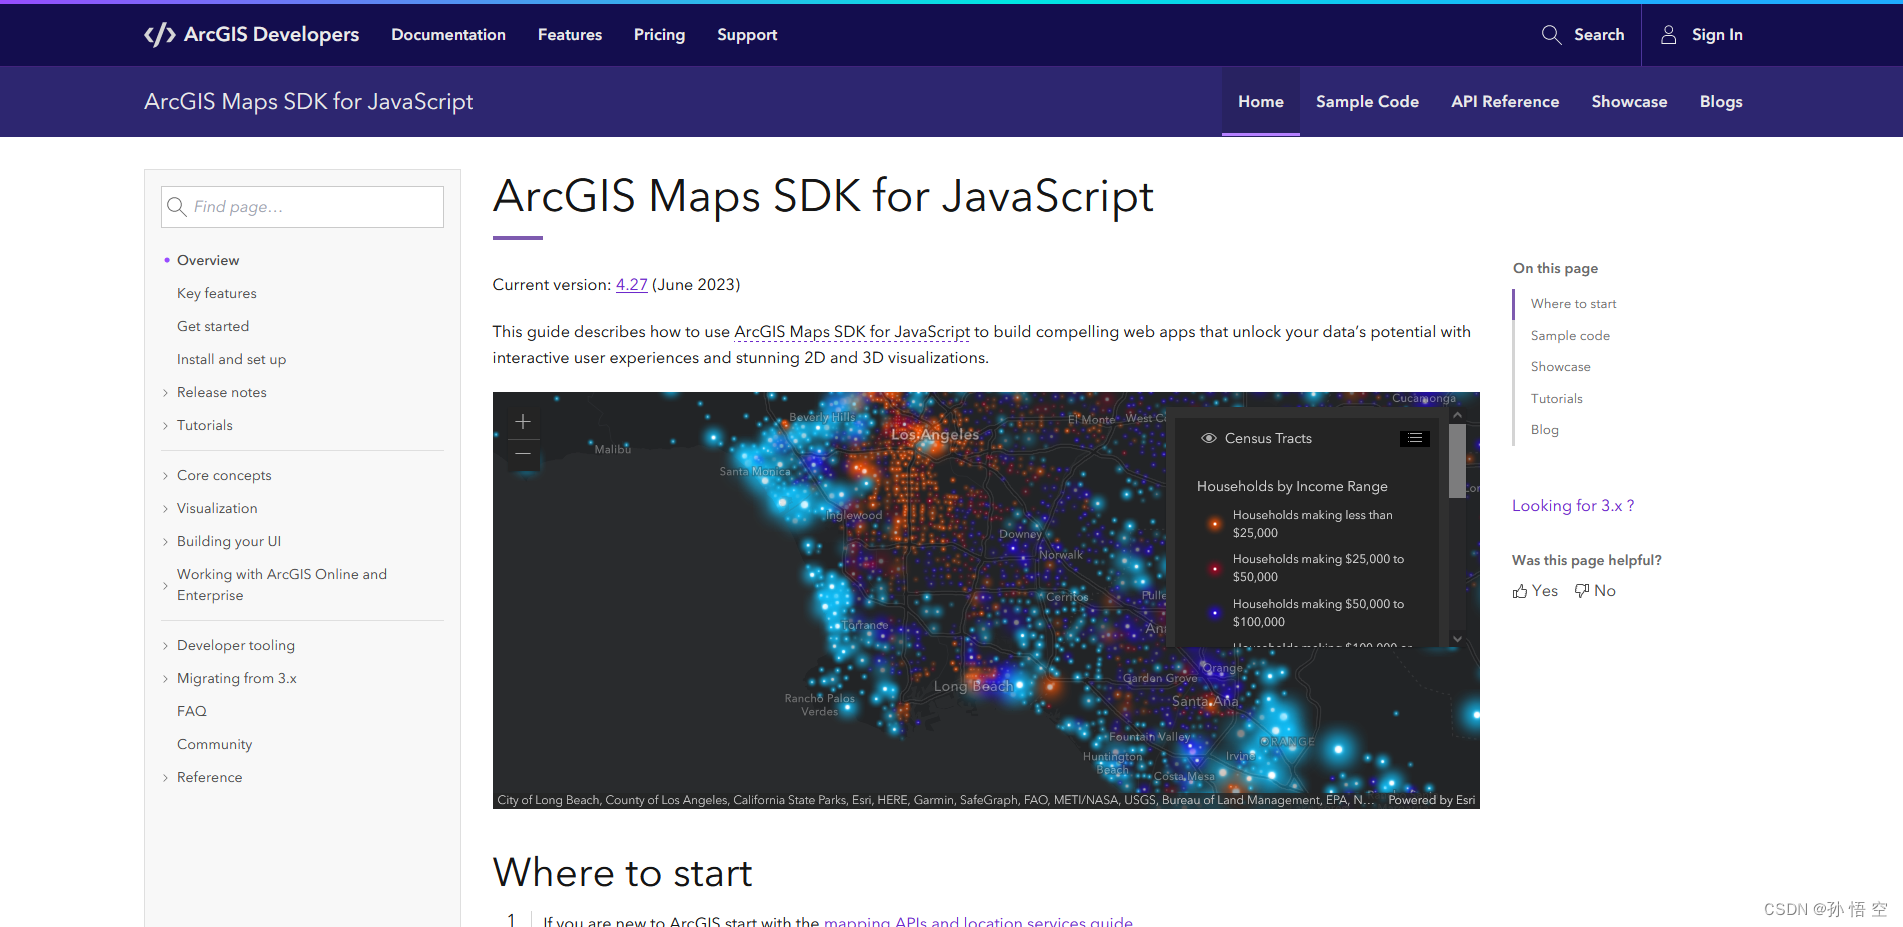Expand the Core concepts tree item
1903x927 pixels.
166,476
